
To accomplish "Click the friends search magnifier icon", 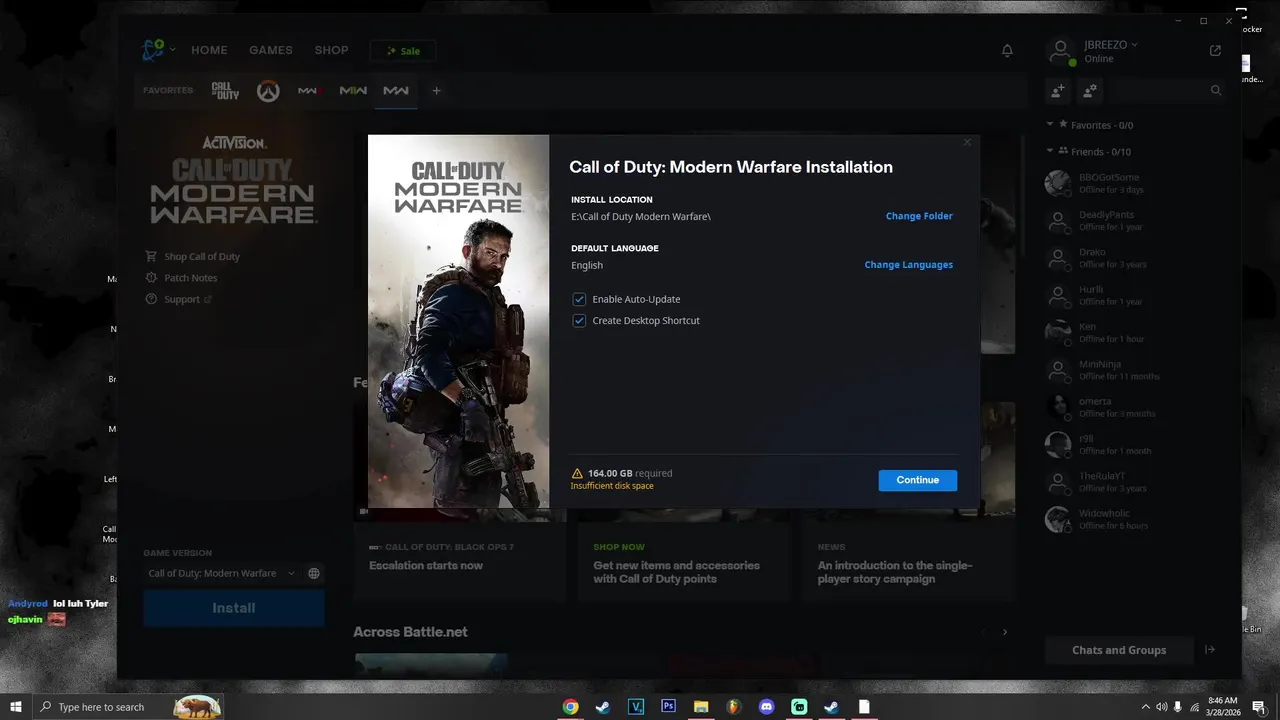I will click(x=1216, y=90).
